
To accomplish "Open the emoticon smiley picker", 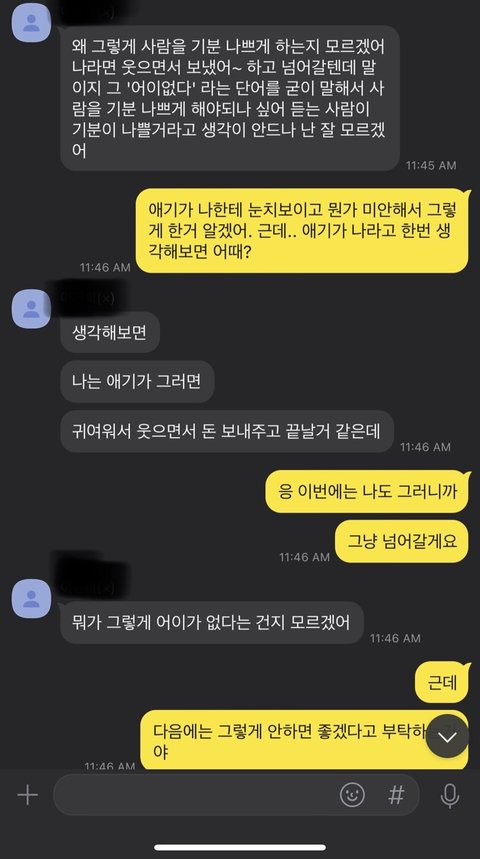I will point(352,794).
